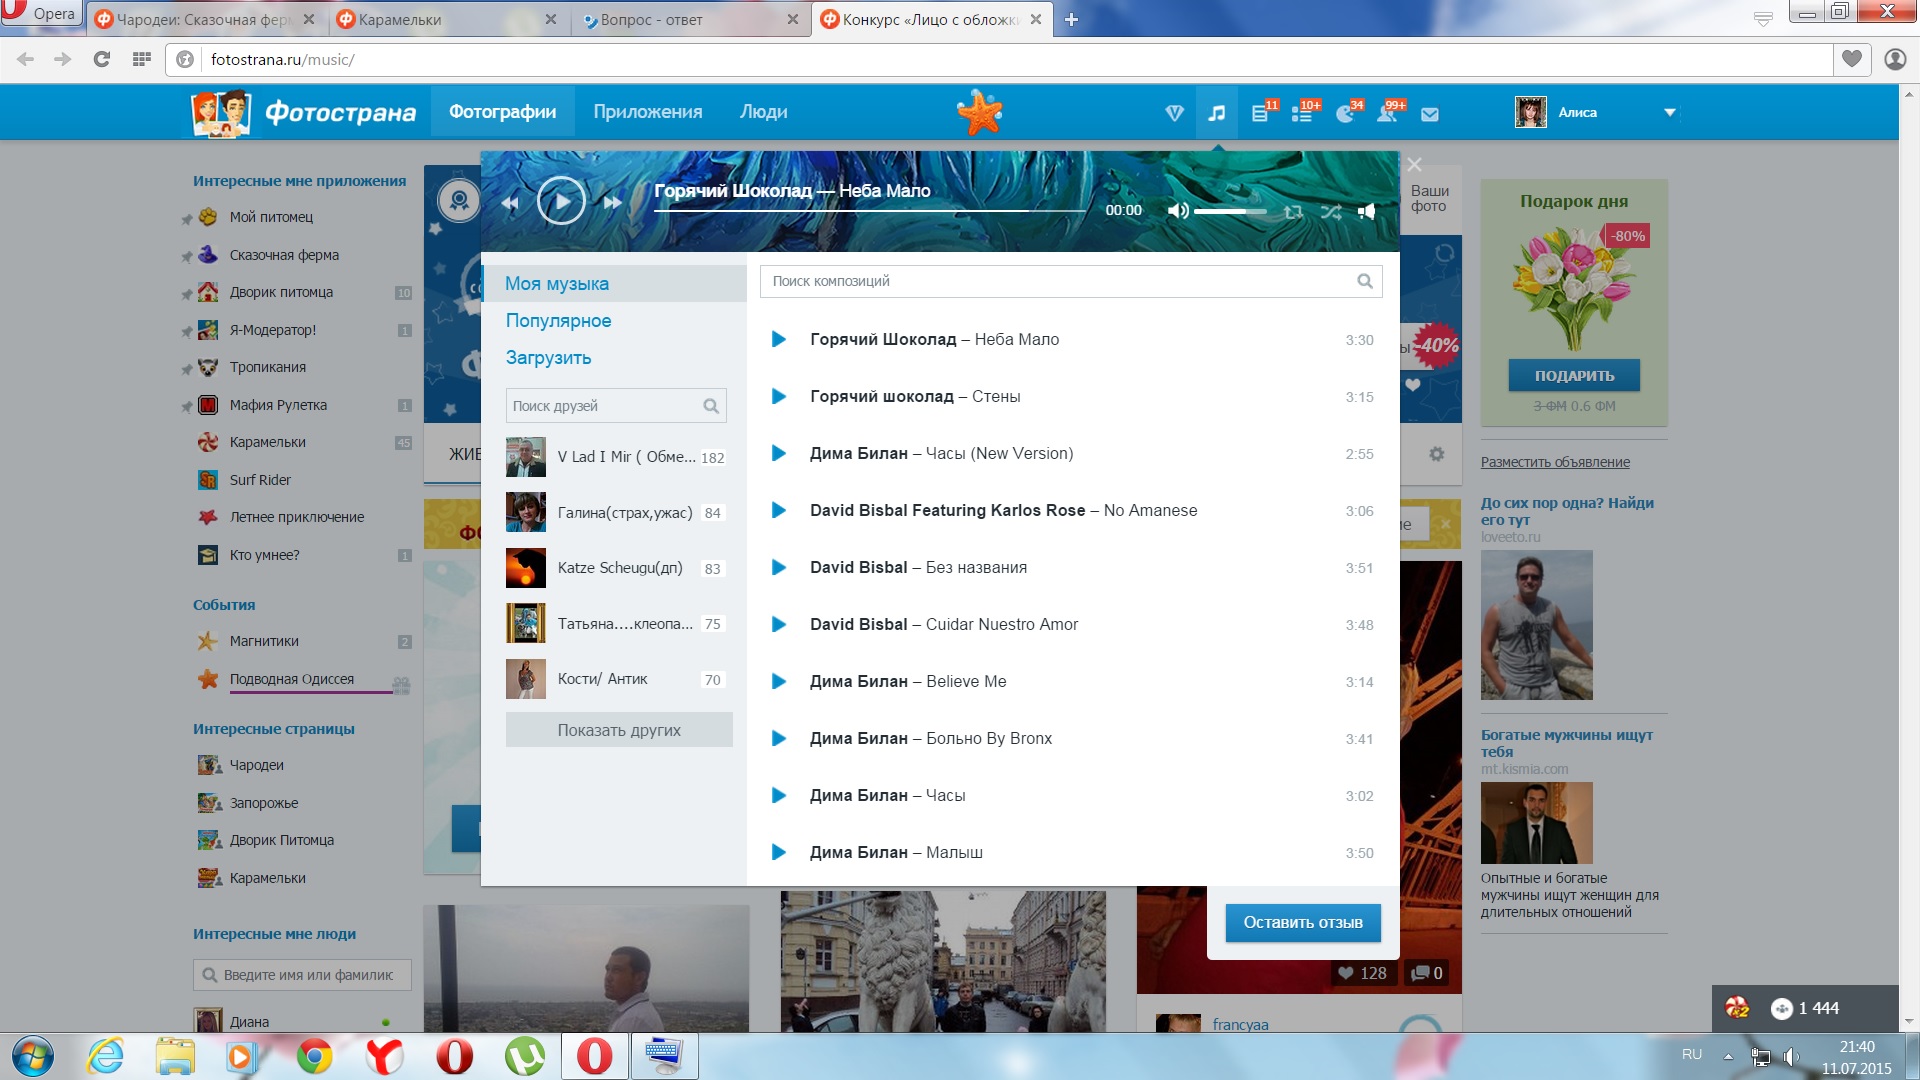Open the diamond VIP icon in header
The image size is (1920, 1080).
click(x=1175, y=114)
